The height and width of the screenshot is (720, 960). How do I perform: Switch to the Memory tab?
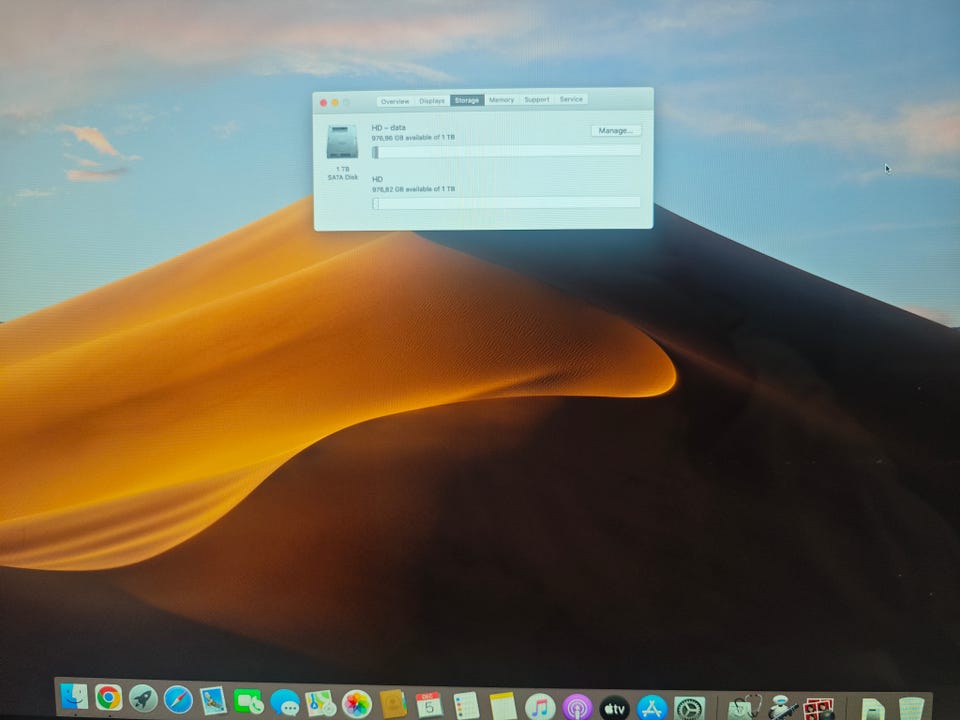pyautogui.click(x=501, y=100)
